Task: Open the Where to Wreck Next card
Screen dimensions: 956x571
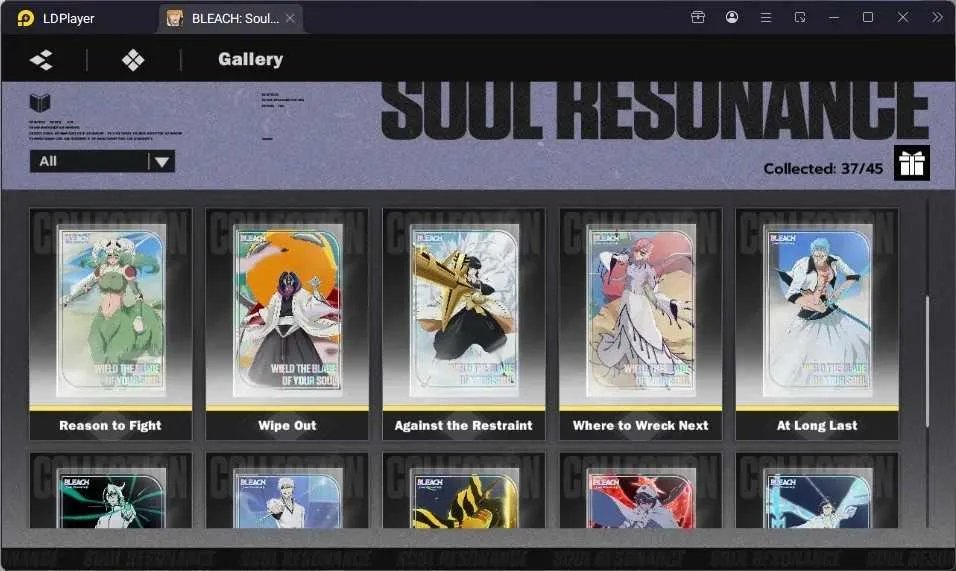Action: click(x=640, y=324)
